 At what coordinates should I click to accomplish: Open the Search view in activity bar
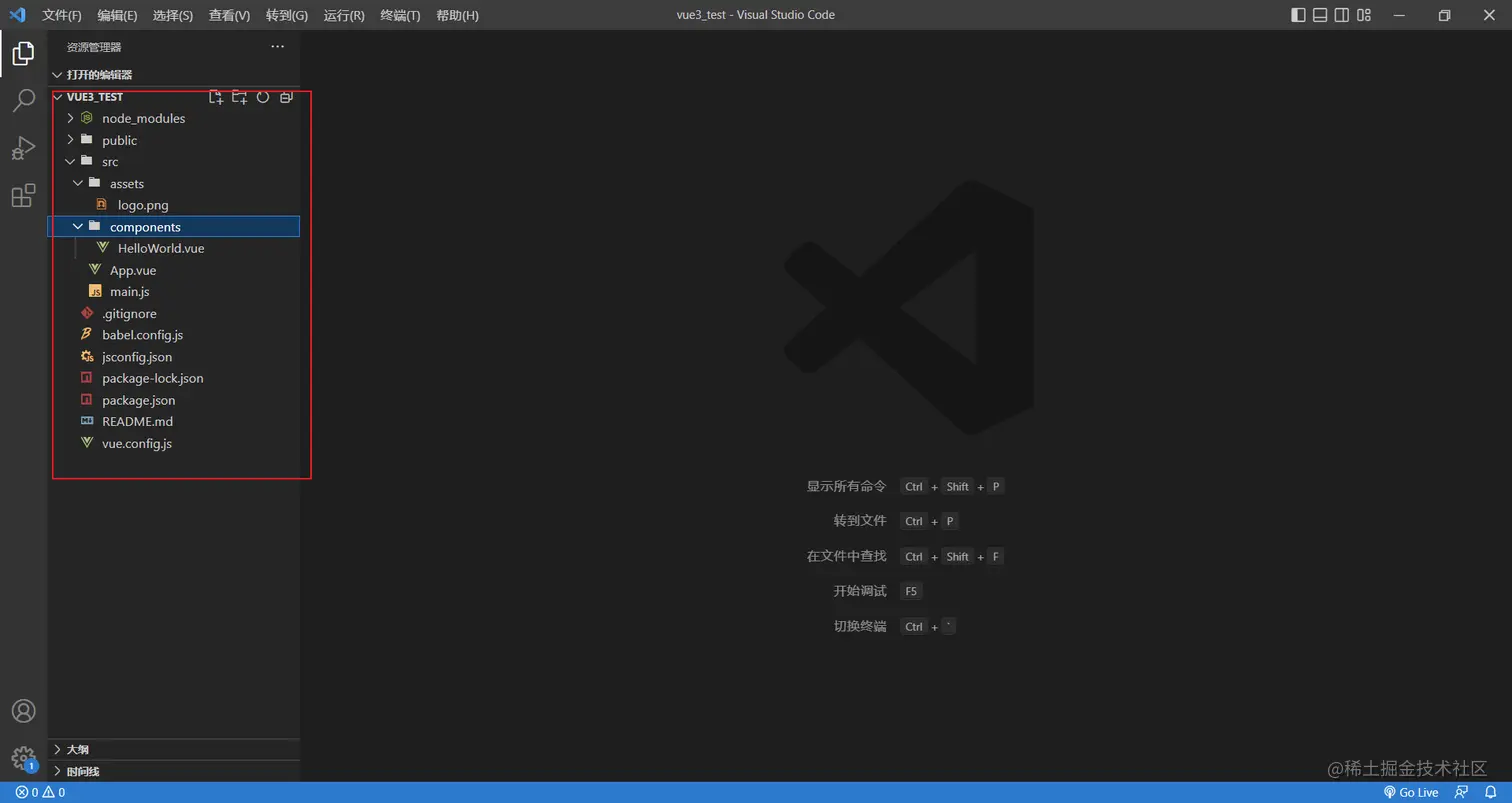pyautogui.click(x=23, y=100)
